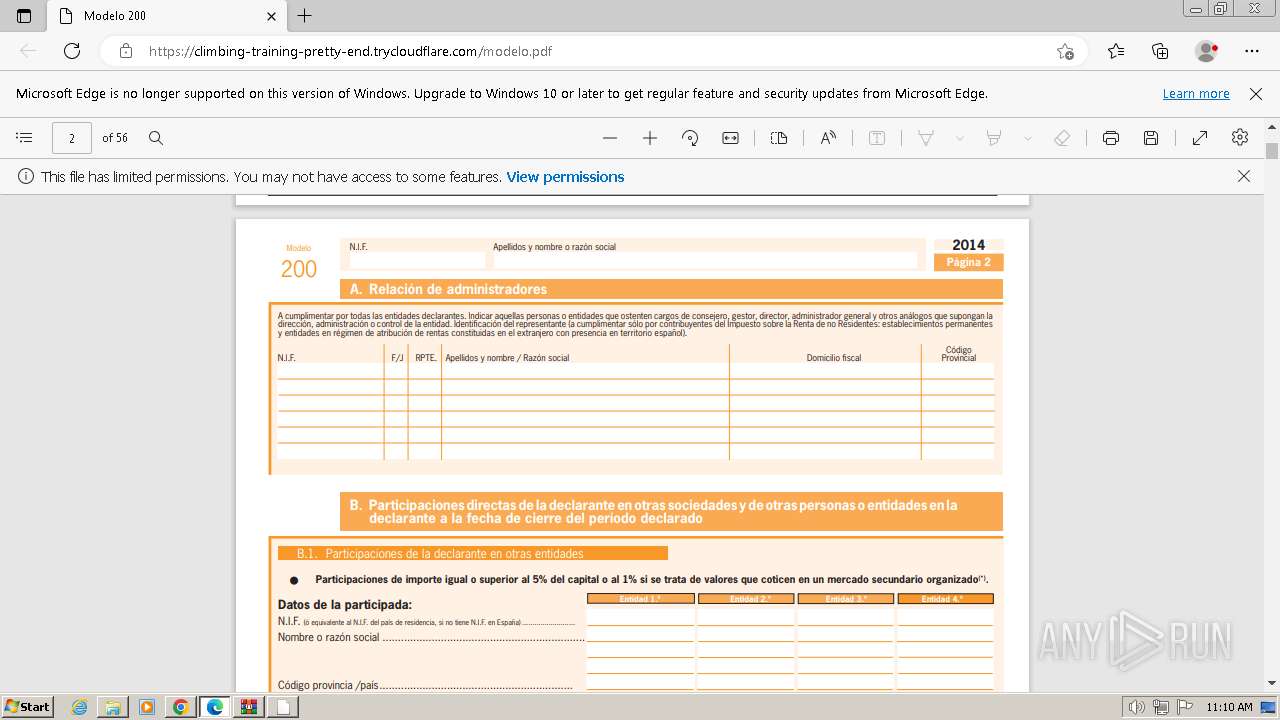Open blank document taskbar item
1280x720 pixels.
click(x=283, y=707)
